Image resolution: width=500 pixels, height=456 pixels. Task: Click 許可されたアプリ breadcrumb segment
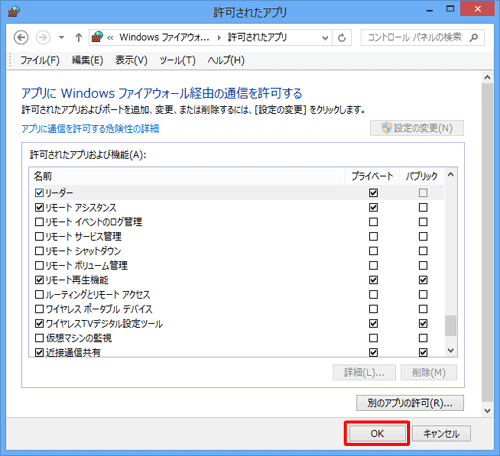[x=257, y=37]
